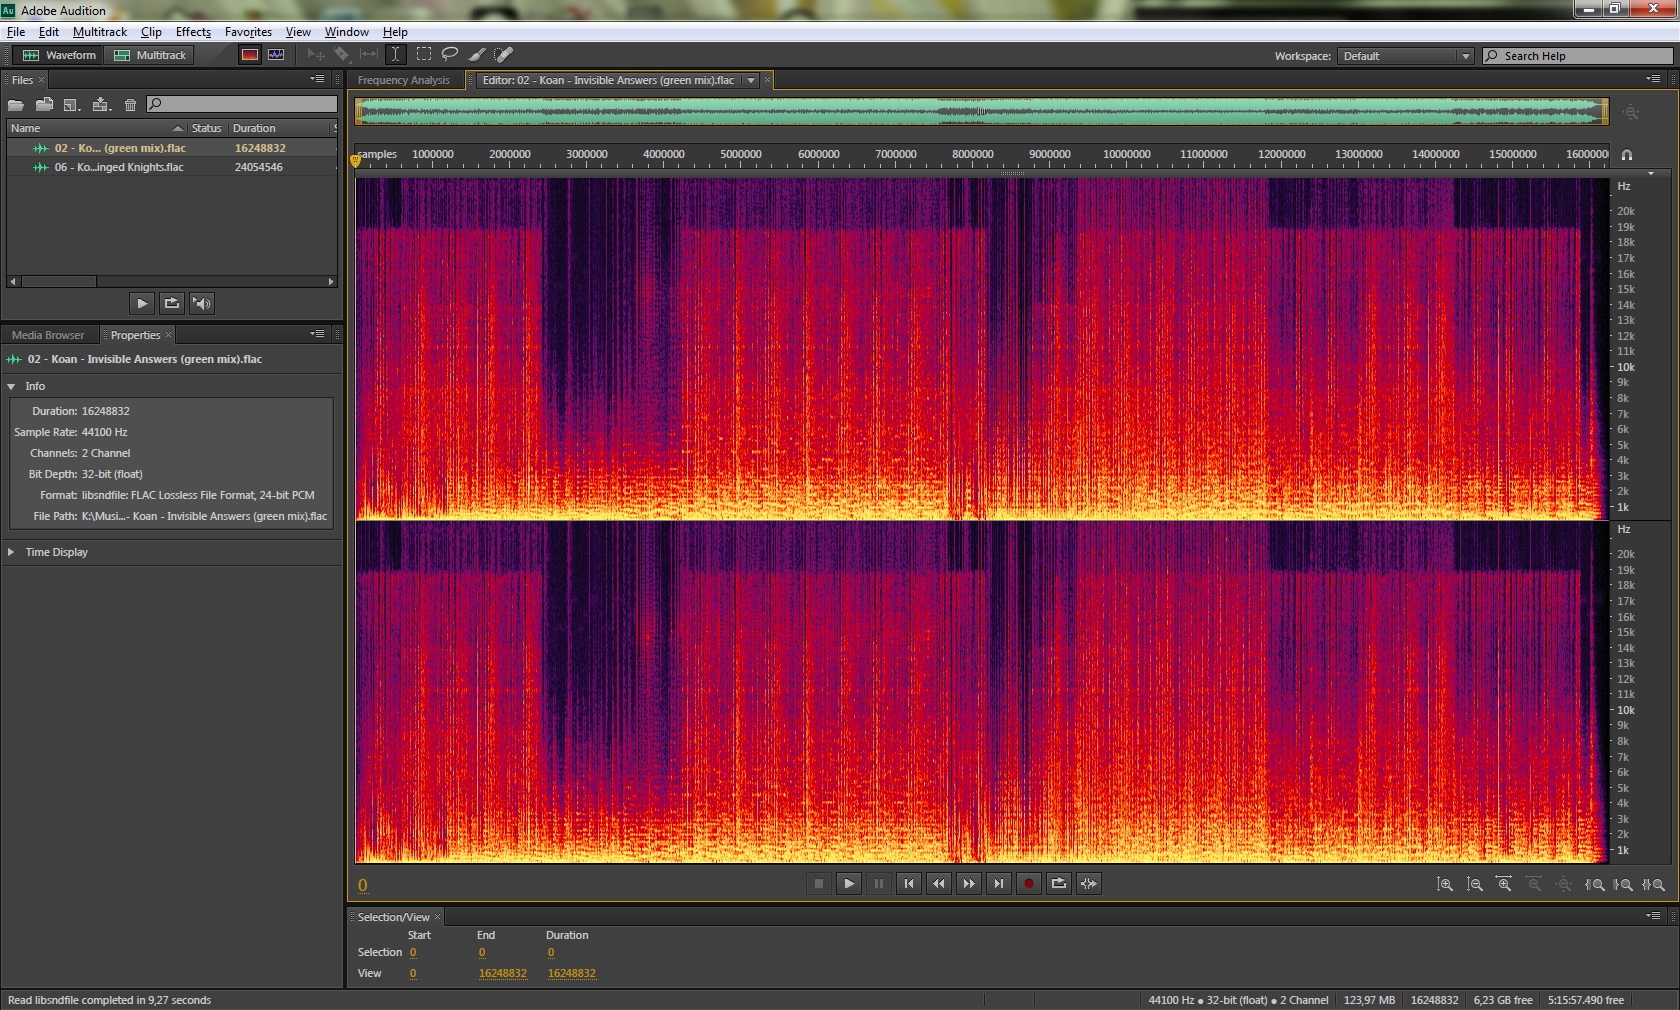Click the green waveform overview navigator

click(x=982, y=112)
